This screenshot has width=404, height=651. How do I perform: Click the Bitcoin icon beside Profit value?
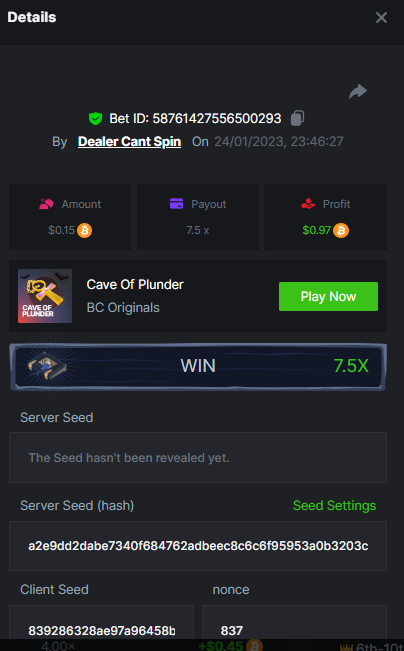point(341,230)
